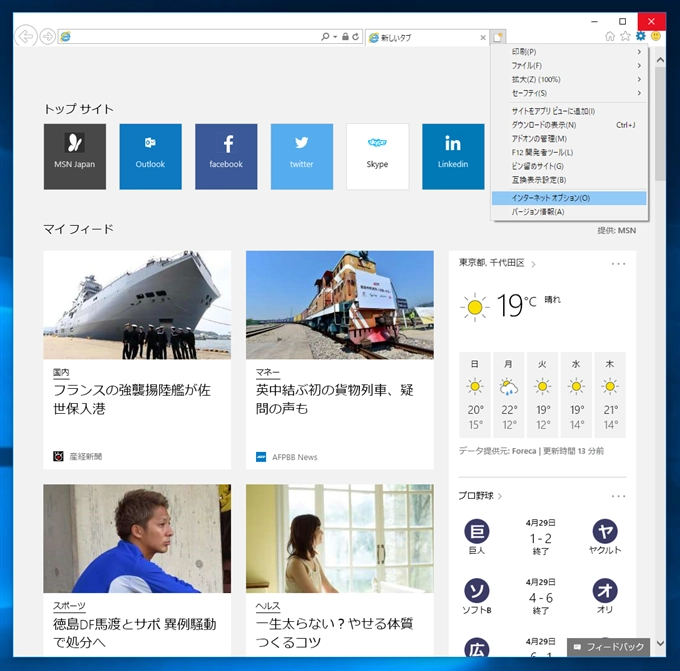680x671 pixels.
Task: Open headline 一生太らない？やせる体質つくるコツ
Action: point(334,633)
